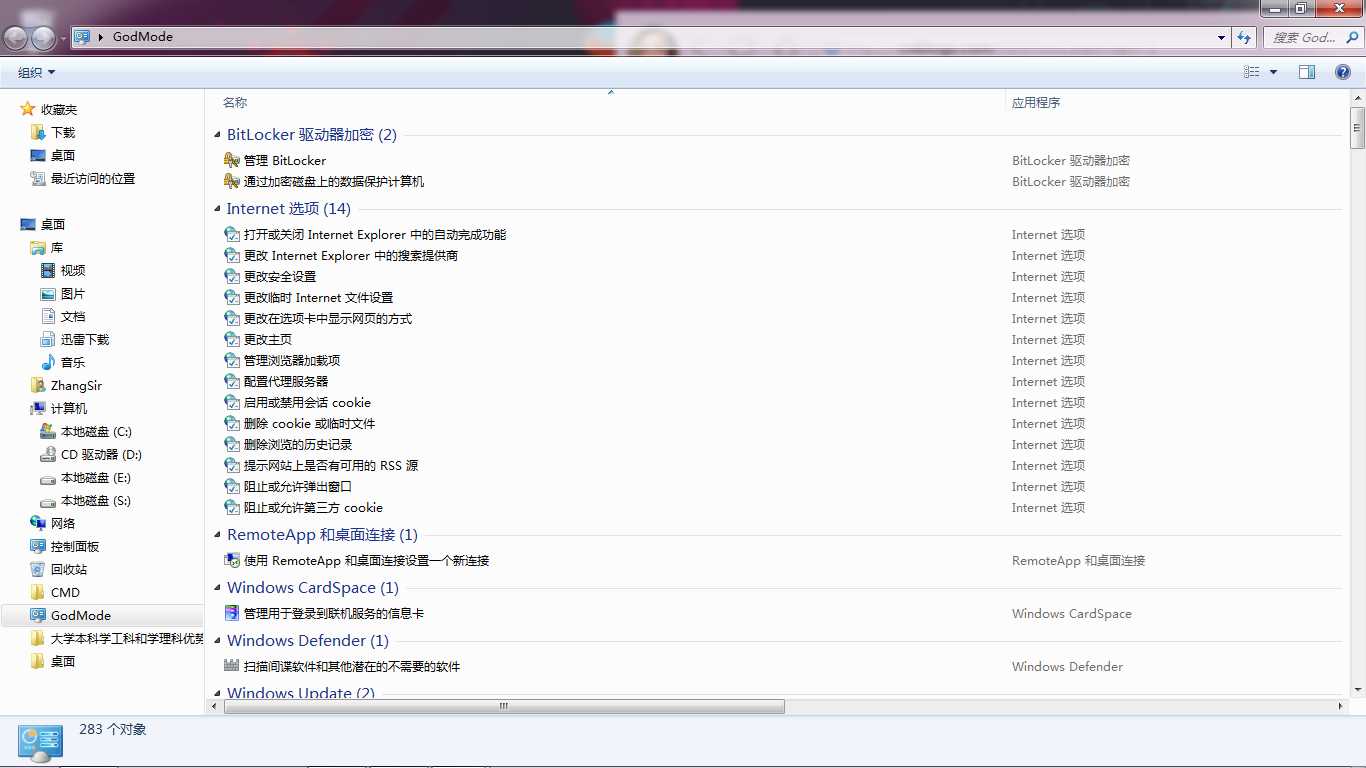Sort by the 名称 column header

pos(234,102)
